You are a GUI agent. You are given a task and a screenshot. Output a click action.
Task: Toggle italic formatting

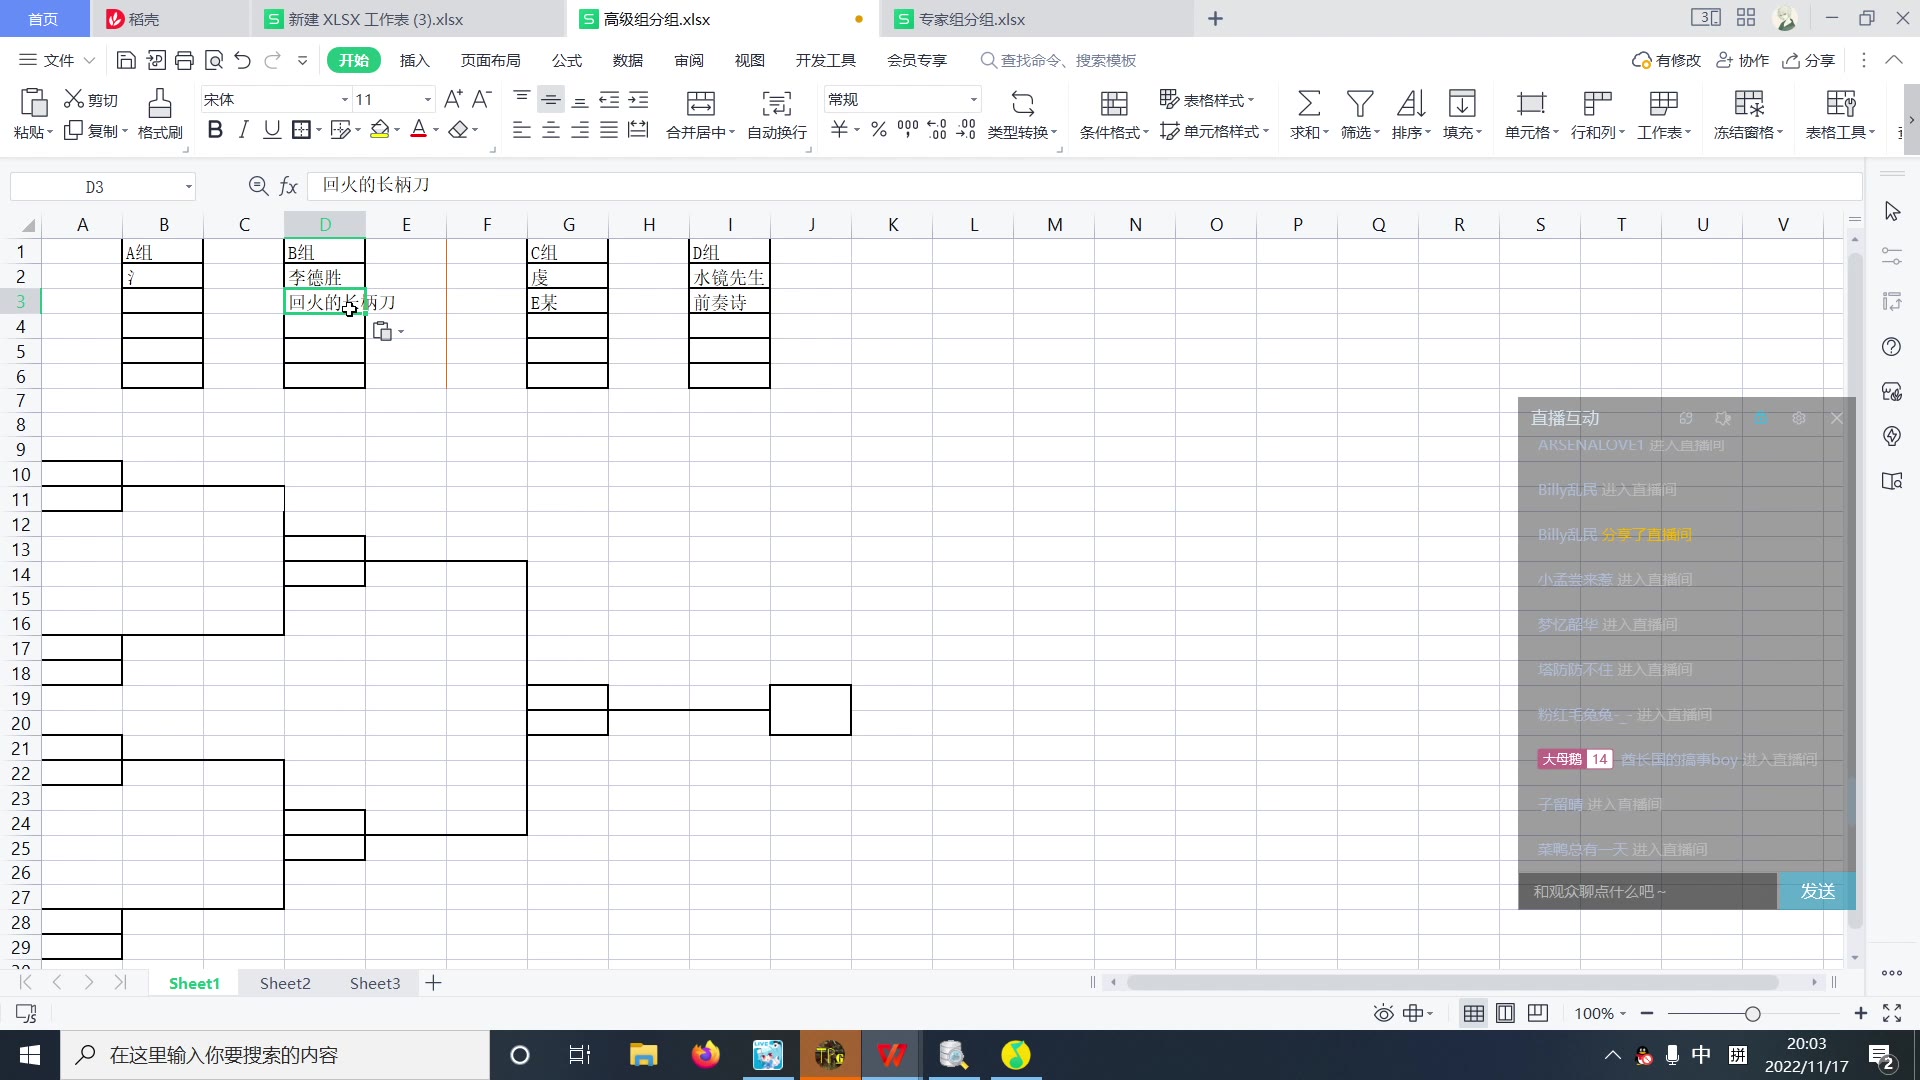point(243,130)
